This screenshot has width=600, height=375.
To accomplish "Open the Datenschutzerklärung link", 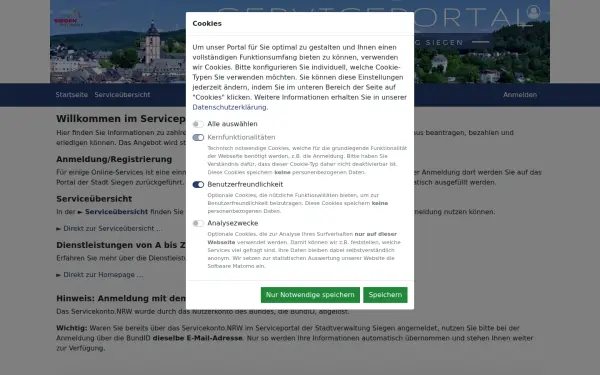I will 229,107.
